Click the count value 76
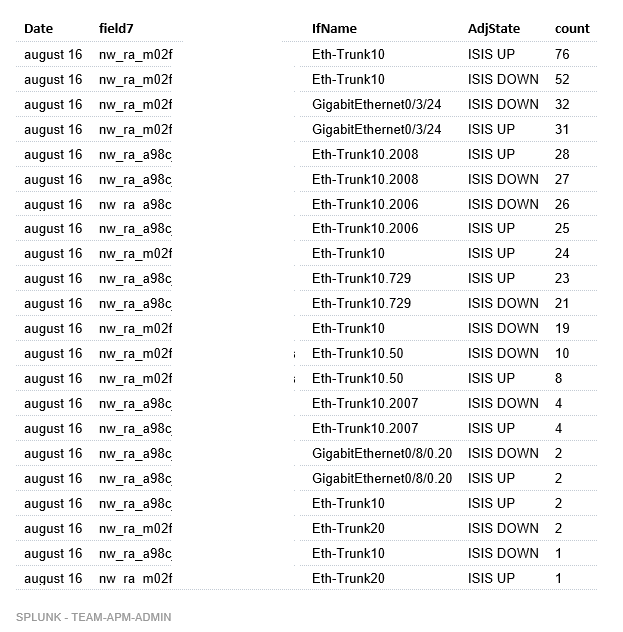 [562, 54]
